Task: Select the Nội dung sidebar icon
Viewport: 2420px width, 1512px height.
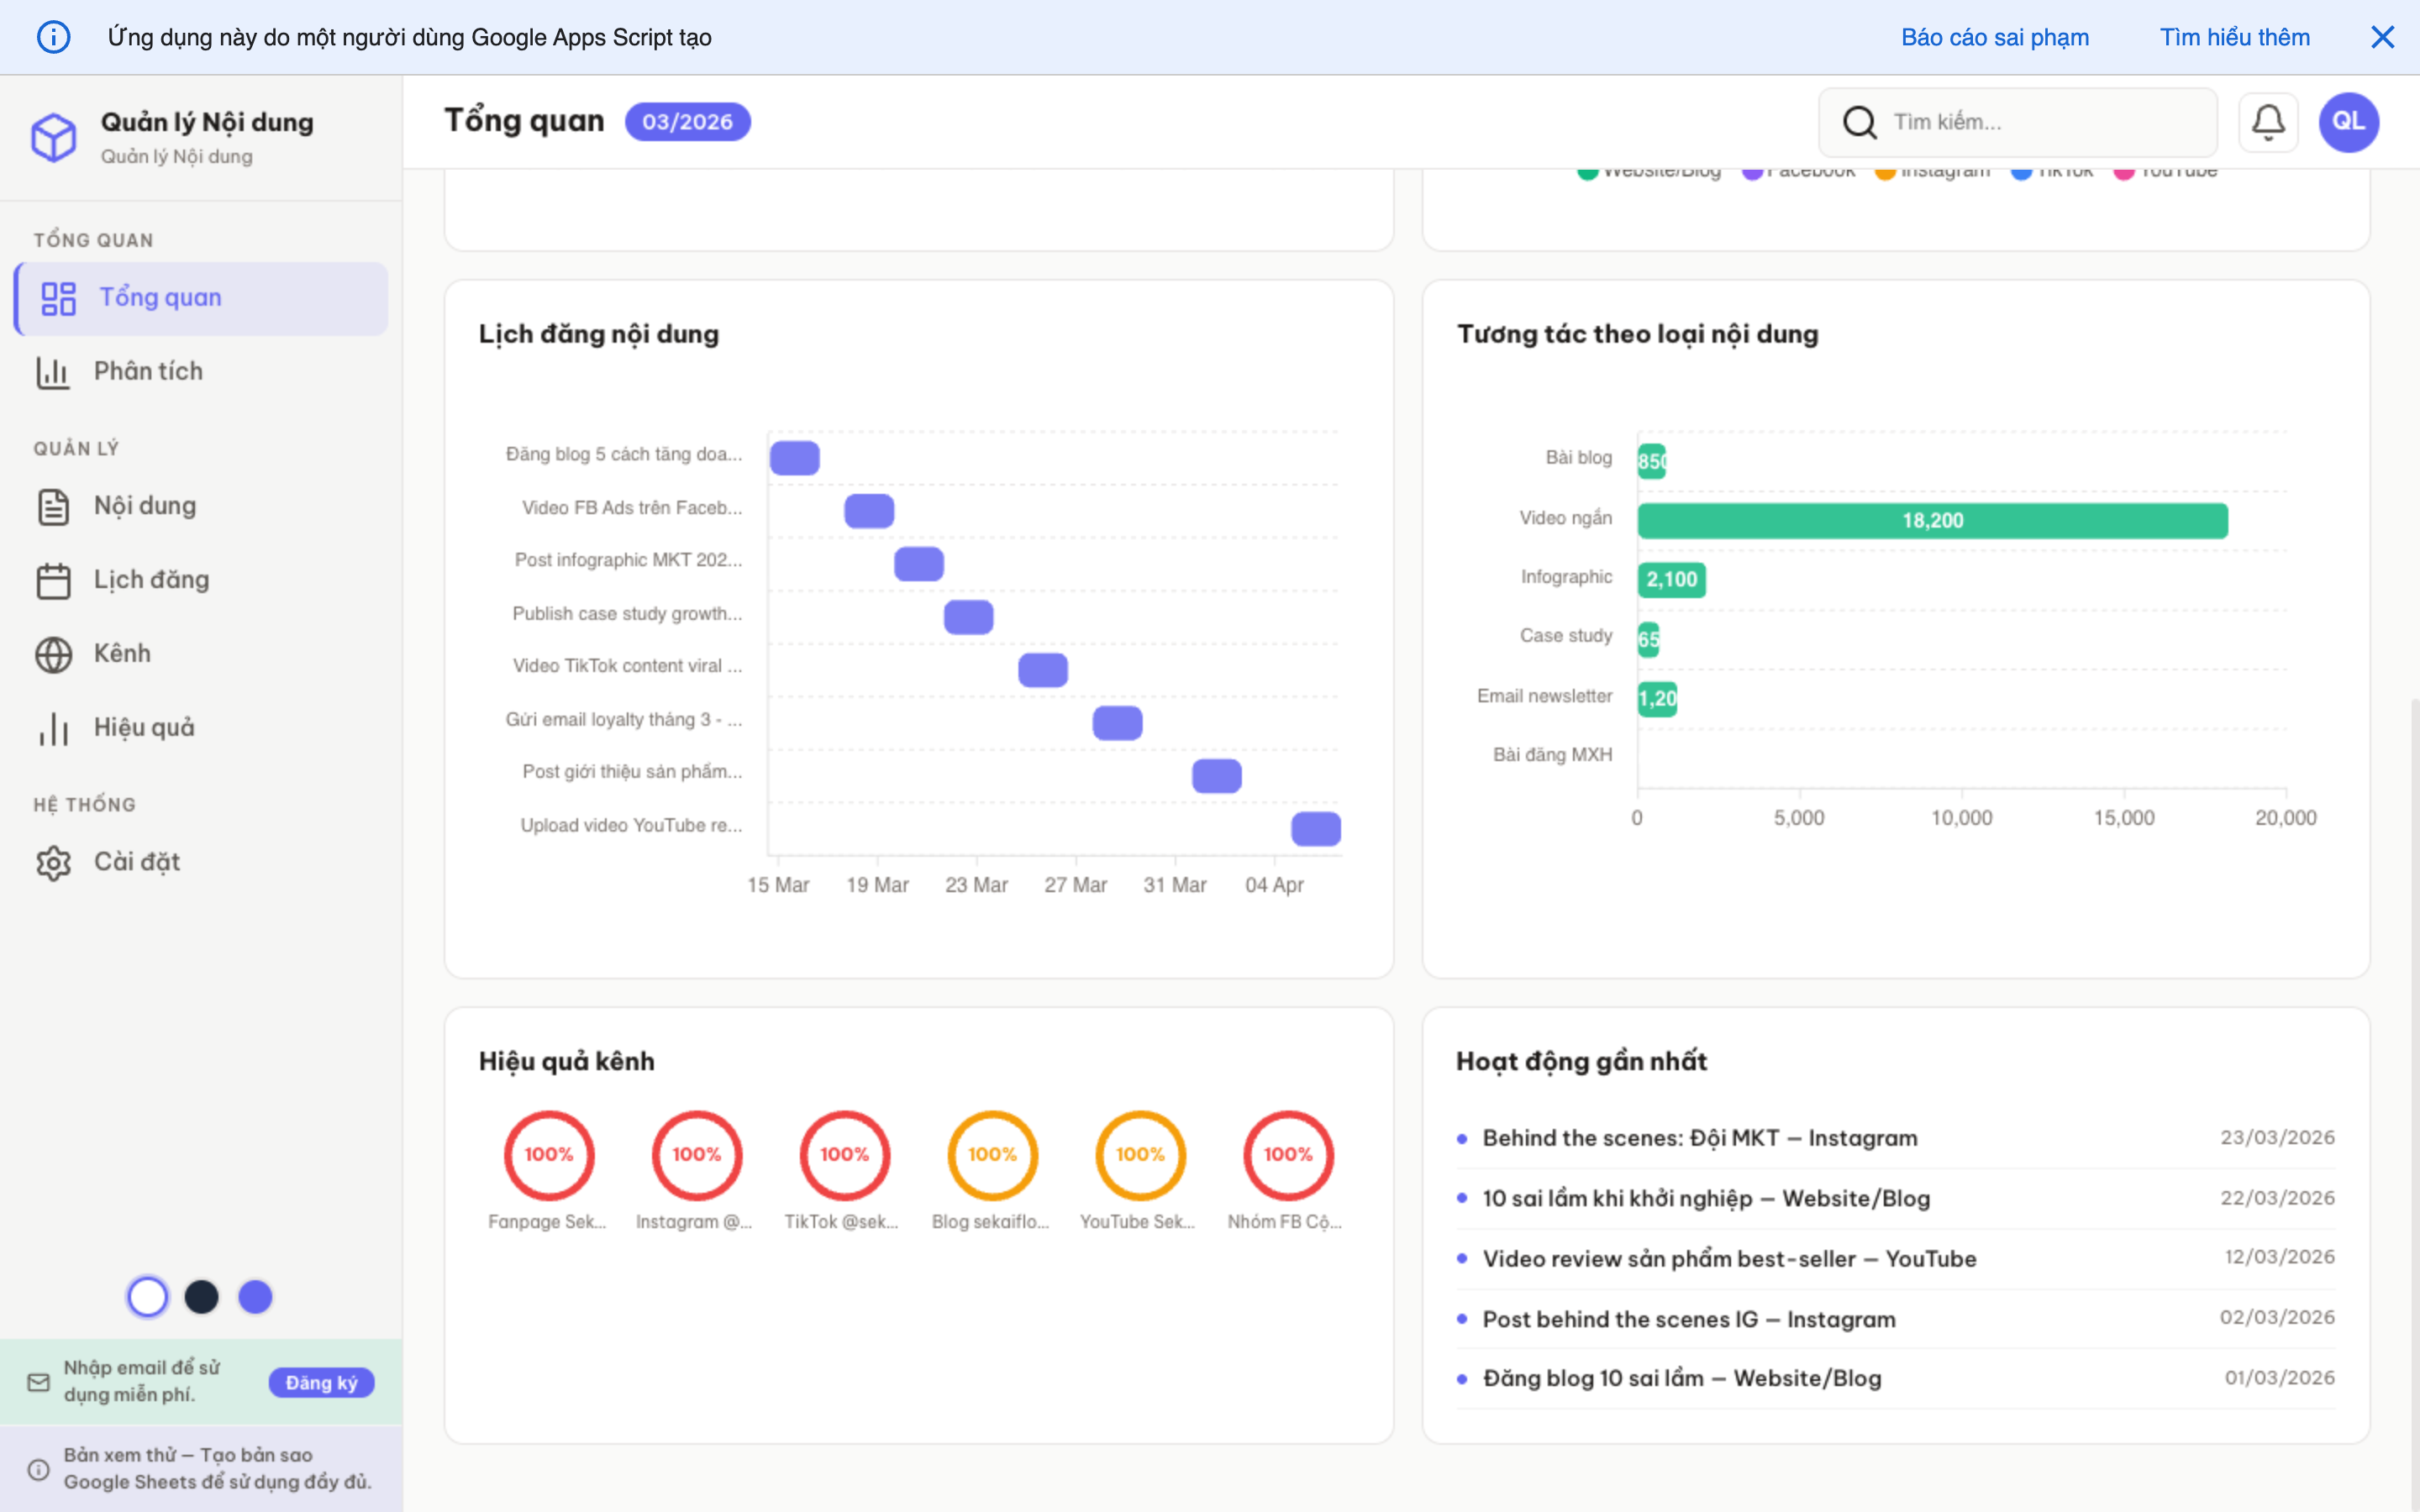Action: click(x=55, y=506)
